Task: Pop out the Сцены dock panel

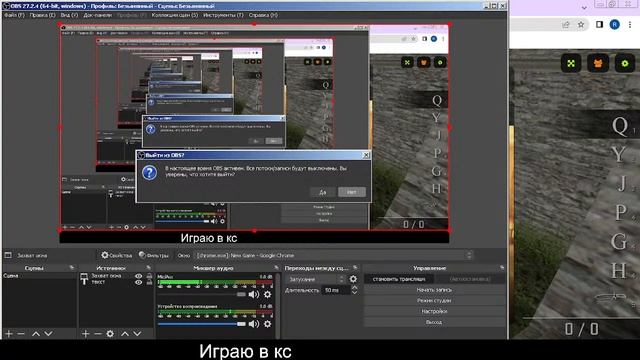Action: point(72,268)
